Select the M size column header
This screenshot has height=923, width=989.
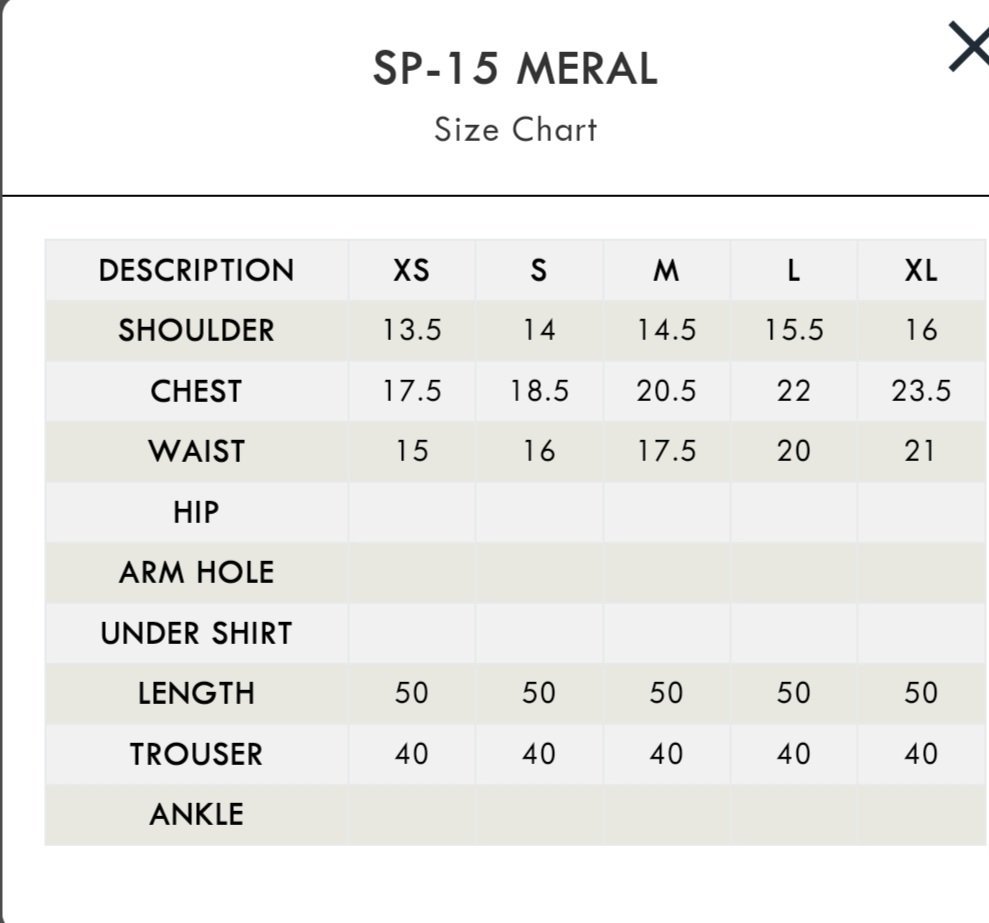[666, 271]
